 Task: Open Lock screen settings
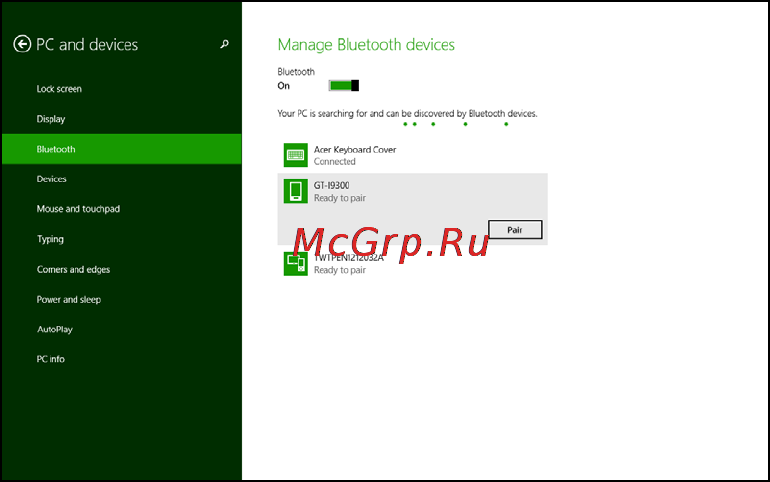(x=59, y=89)
